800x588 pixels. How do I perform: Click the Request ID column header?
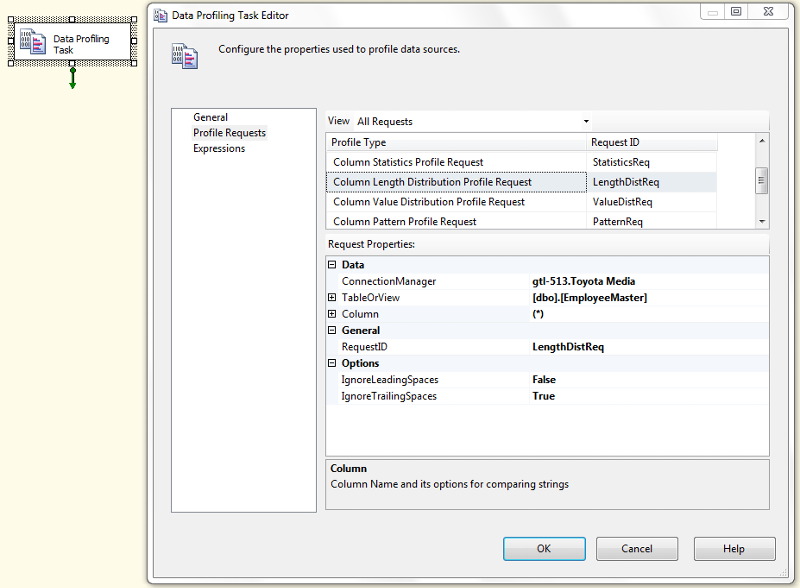tap(652, 142)
